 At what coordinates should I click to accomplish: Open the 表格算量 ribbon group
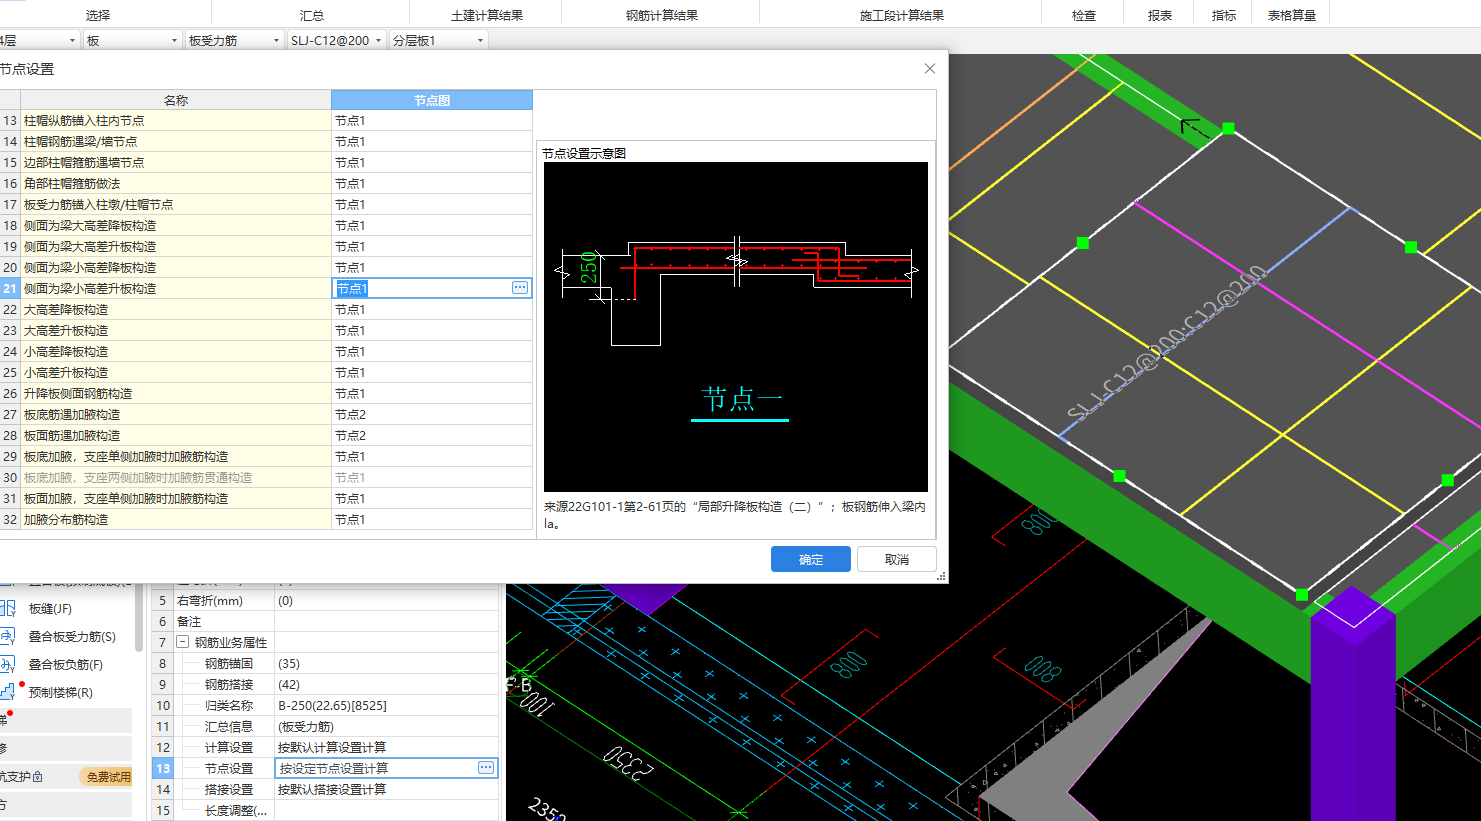1292,15
